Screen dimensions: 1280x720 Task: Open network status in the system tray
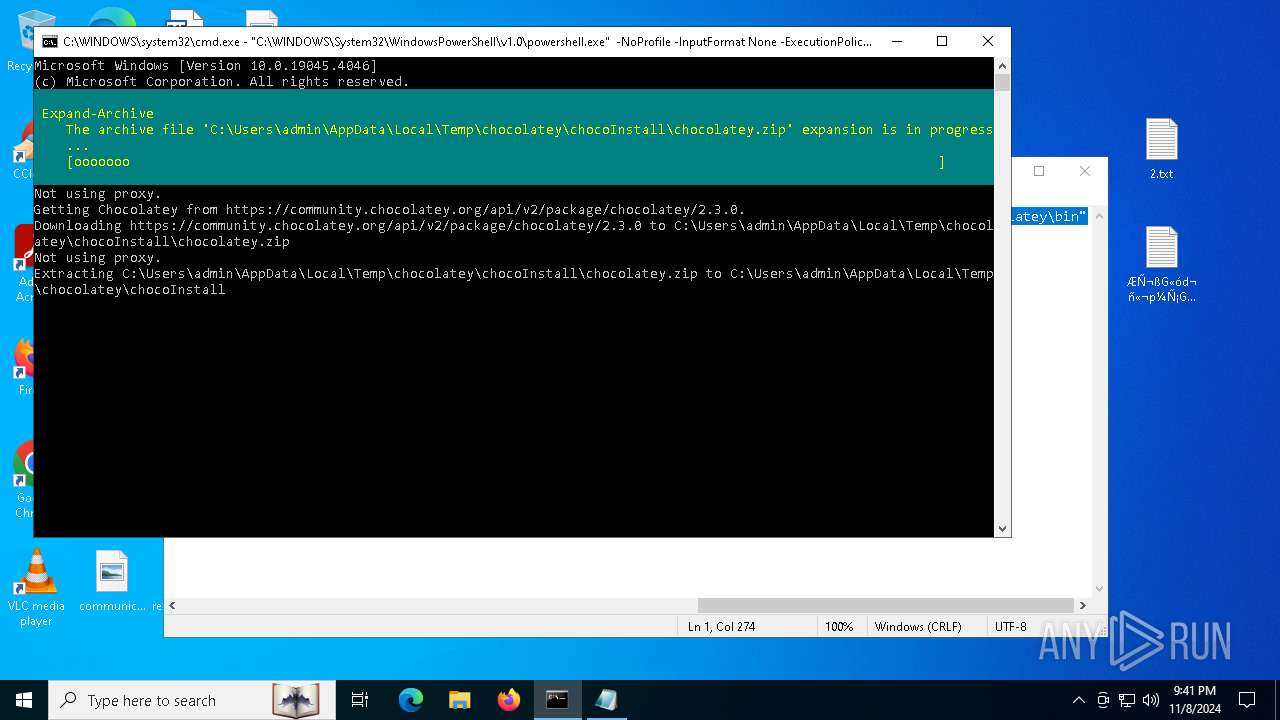pos(1127,700)
